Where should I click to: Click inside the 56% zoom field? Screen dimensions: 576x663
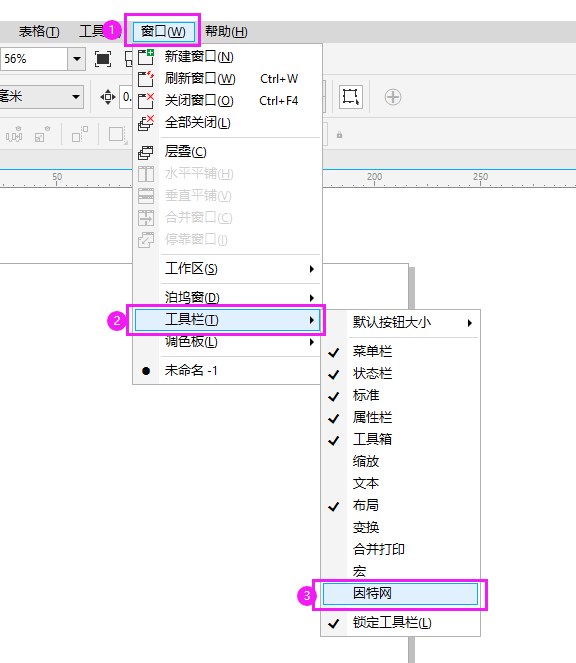pos(34,59)
